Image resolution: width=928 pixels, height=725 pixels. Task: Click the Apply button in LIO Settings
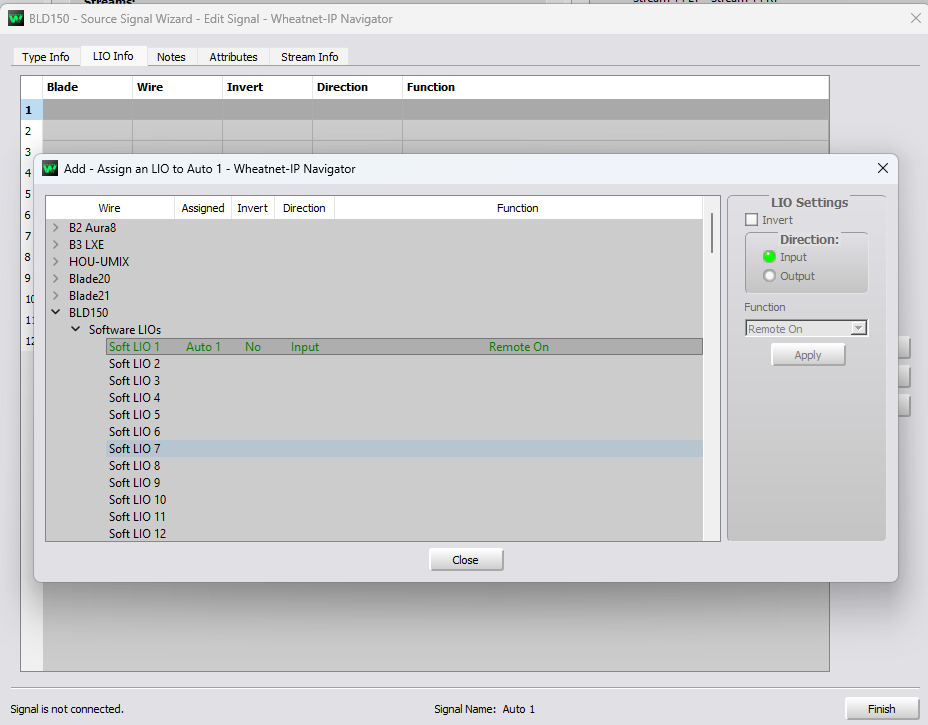coord(808,355)
